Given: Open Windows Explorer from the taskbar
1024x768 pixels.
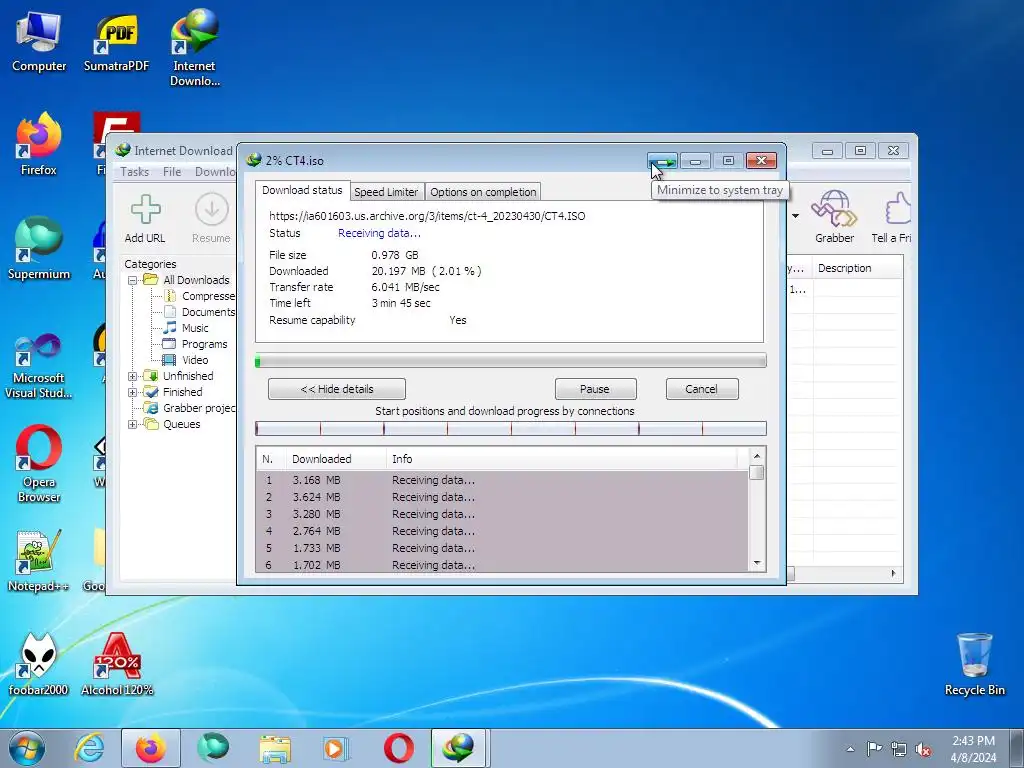Looking at the screenshot, I should 275,748.
